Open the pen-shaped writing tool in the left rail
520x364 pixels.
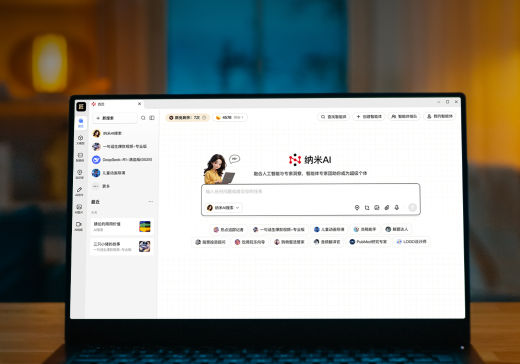pos(79,191)
